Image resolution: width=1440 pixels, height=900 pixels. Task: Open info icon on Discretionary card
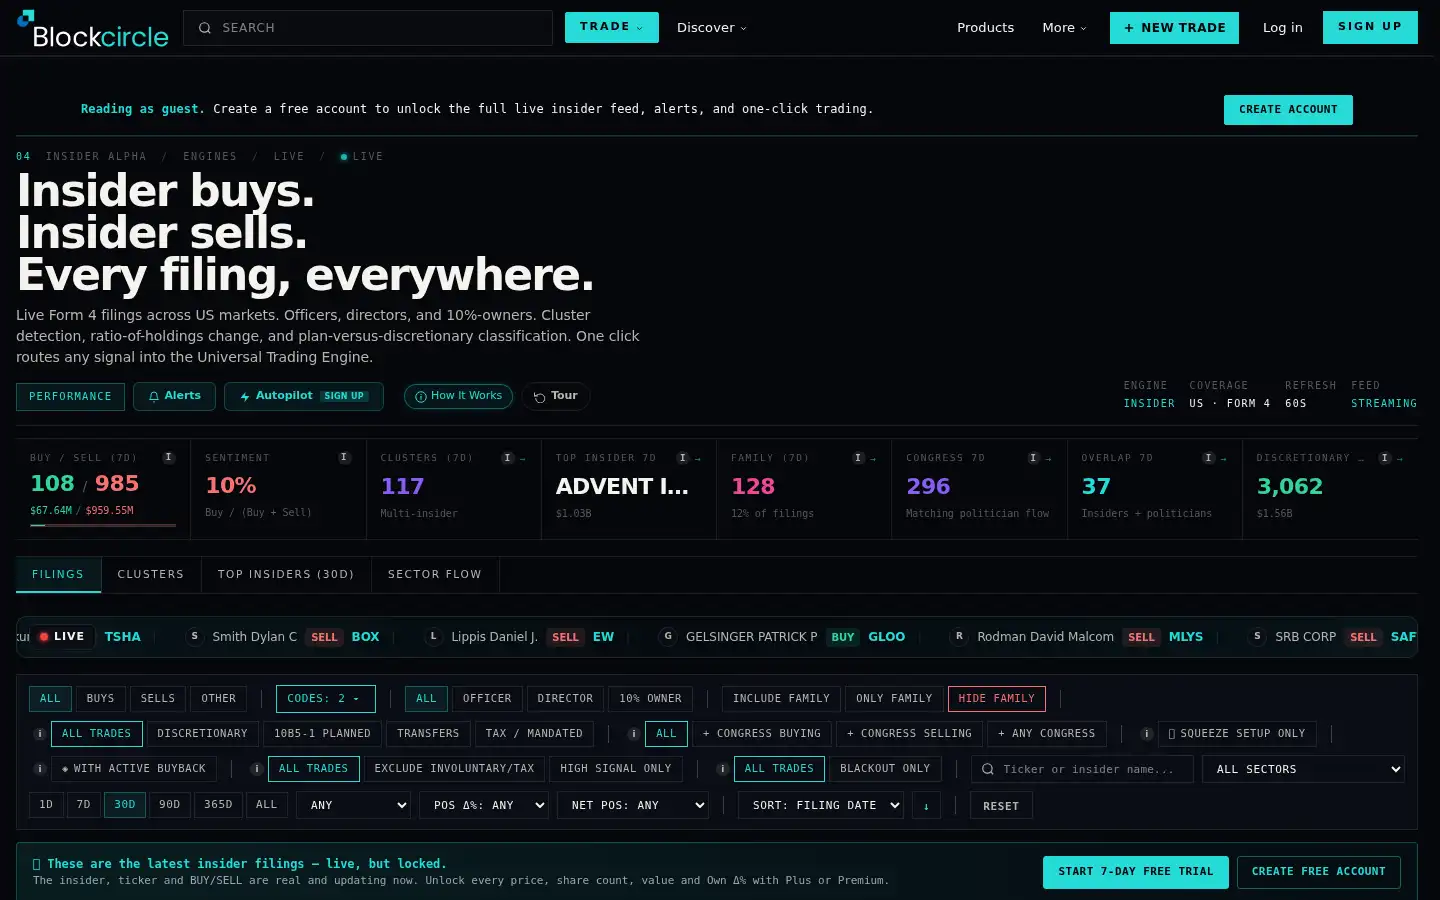(1385, 458)
